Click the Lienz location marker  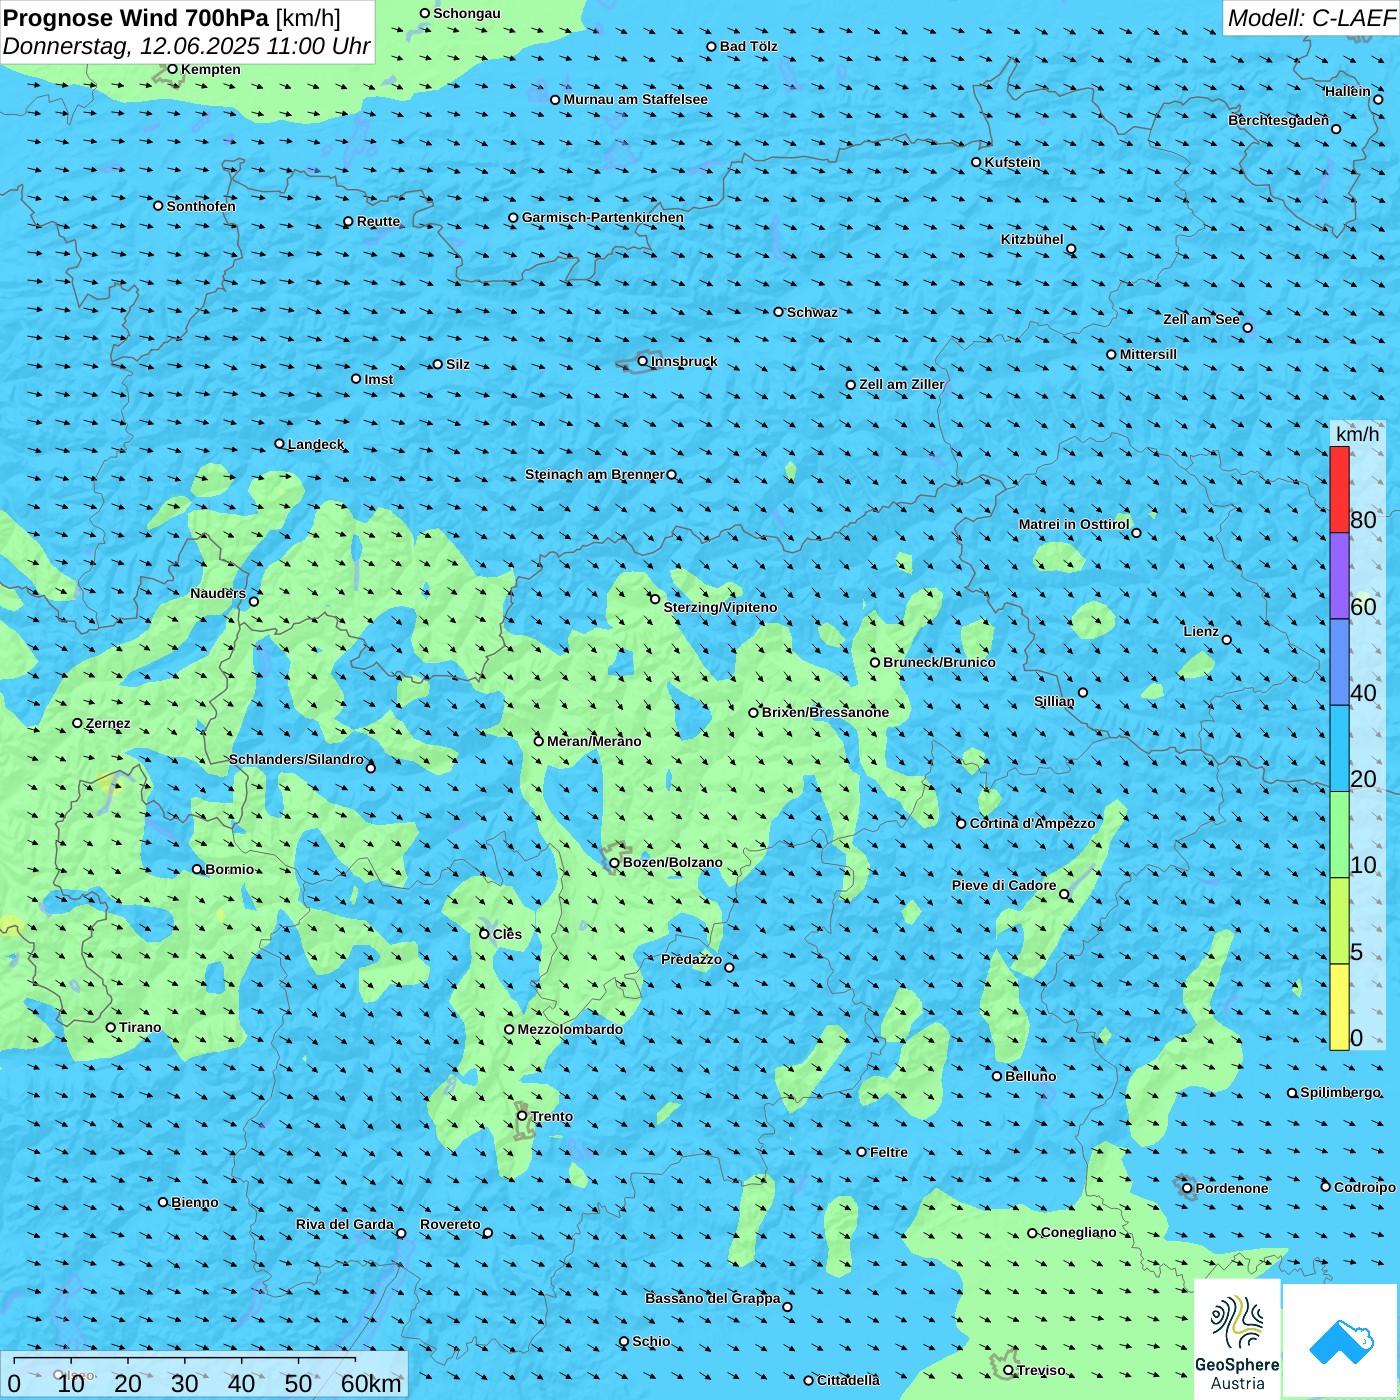[x=1227, y=640]
